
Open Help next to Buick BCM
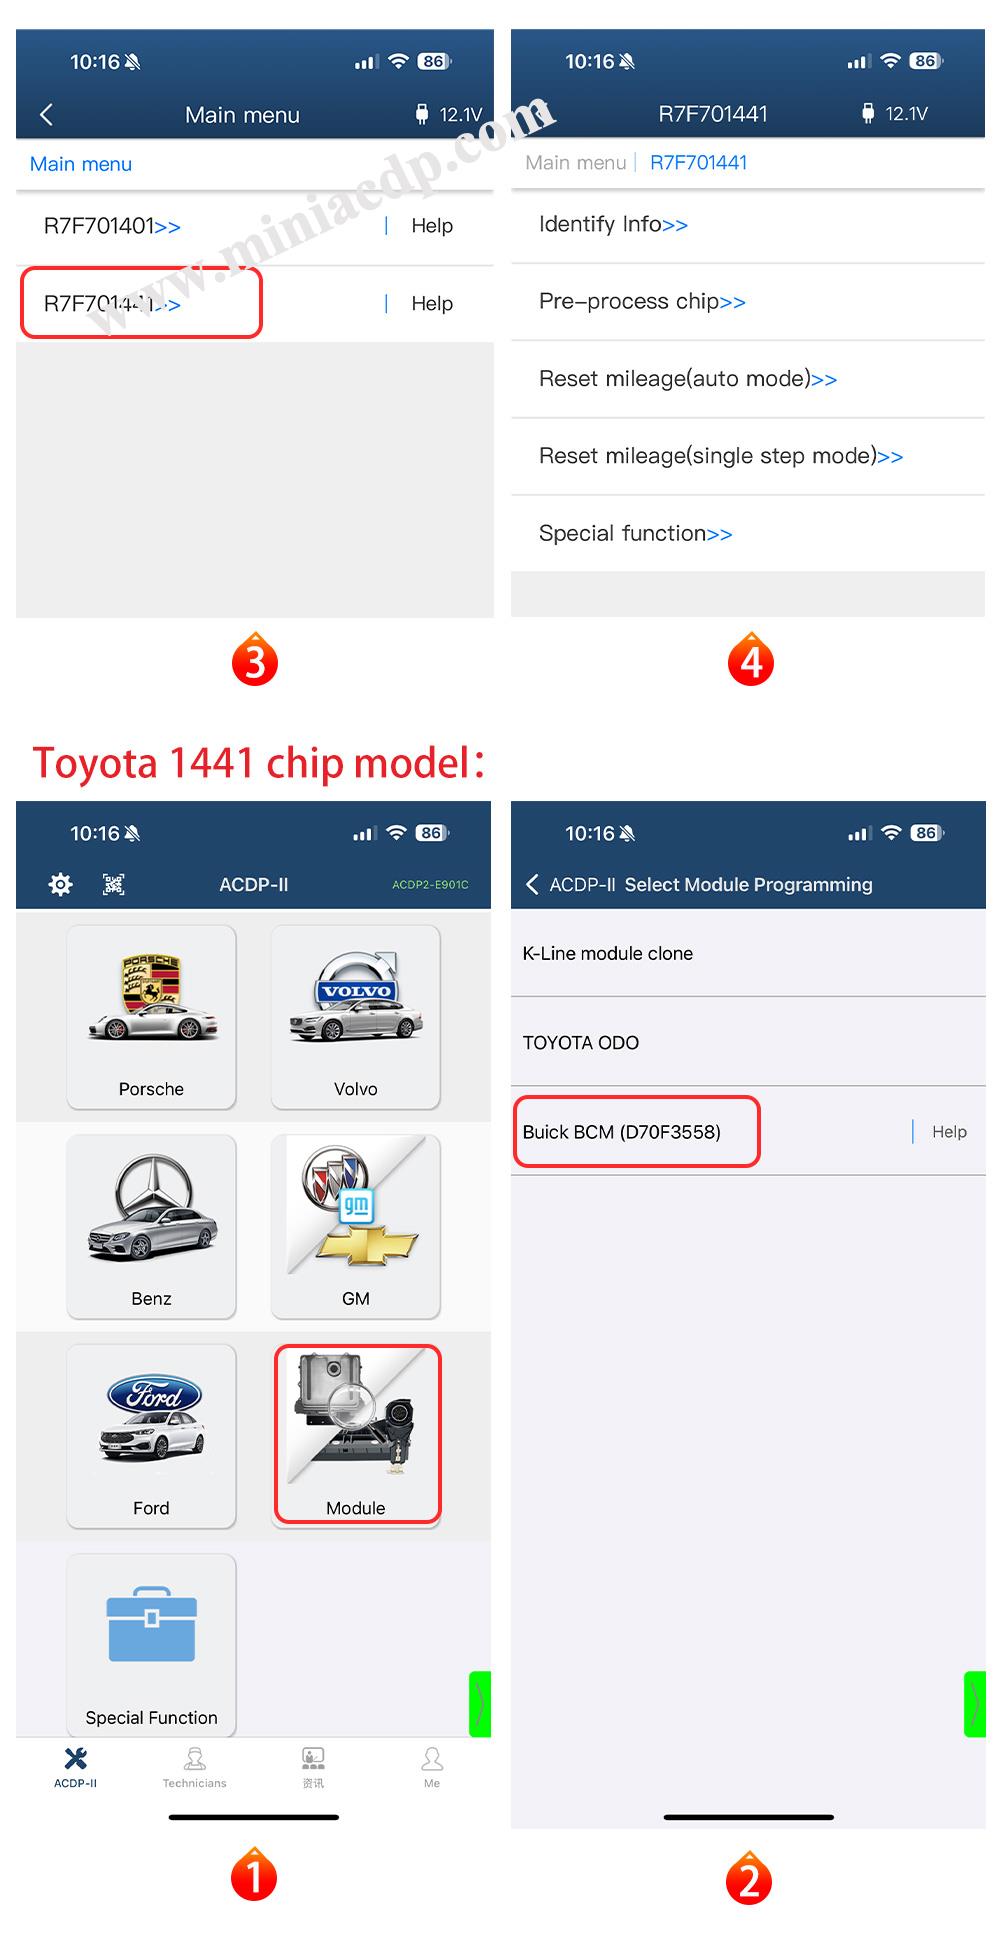coord(949,1132)
